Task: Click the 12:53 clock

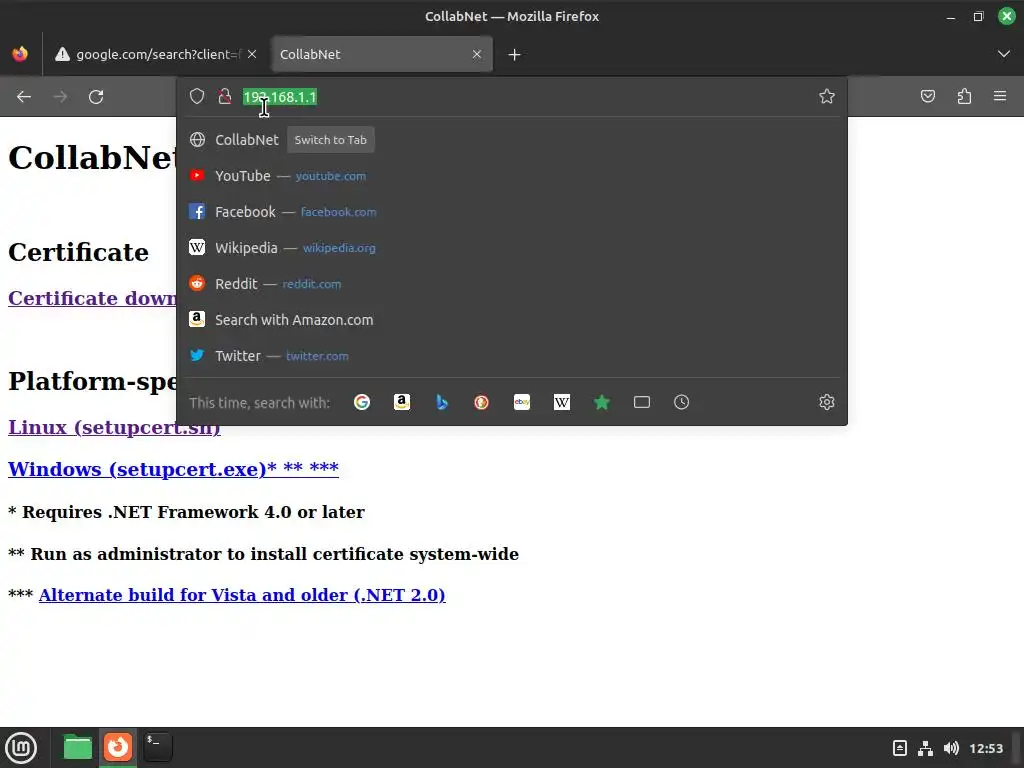Action: click(x=986, y=748)
